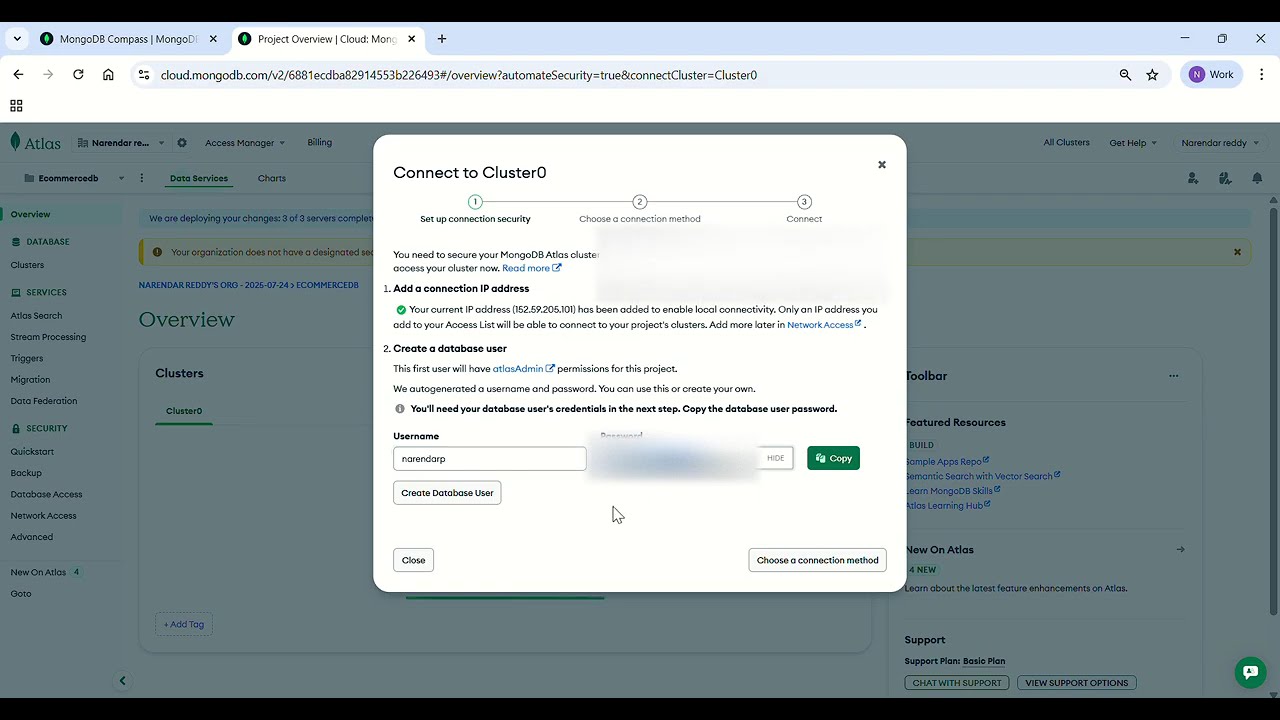Focus the Username input field
Screen dimensions: 1280x720
(x=489, y=459)
